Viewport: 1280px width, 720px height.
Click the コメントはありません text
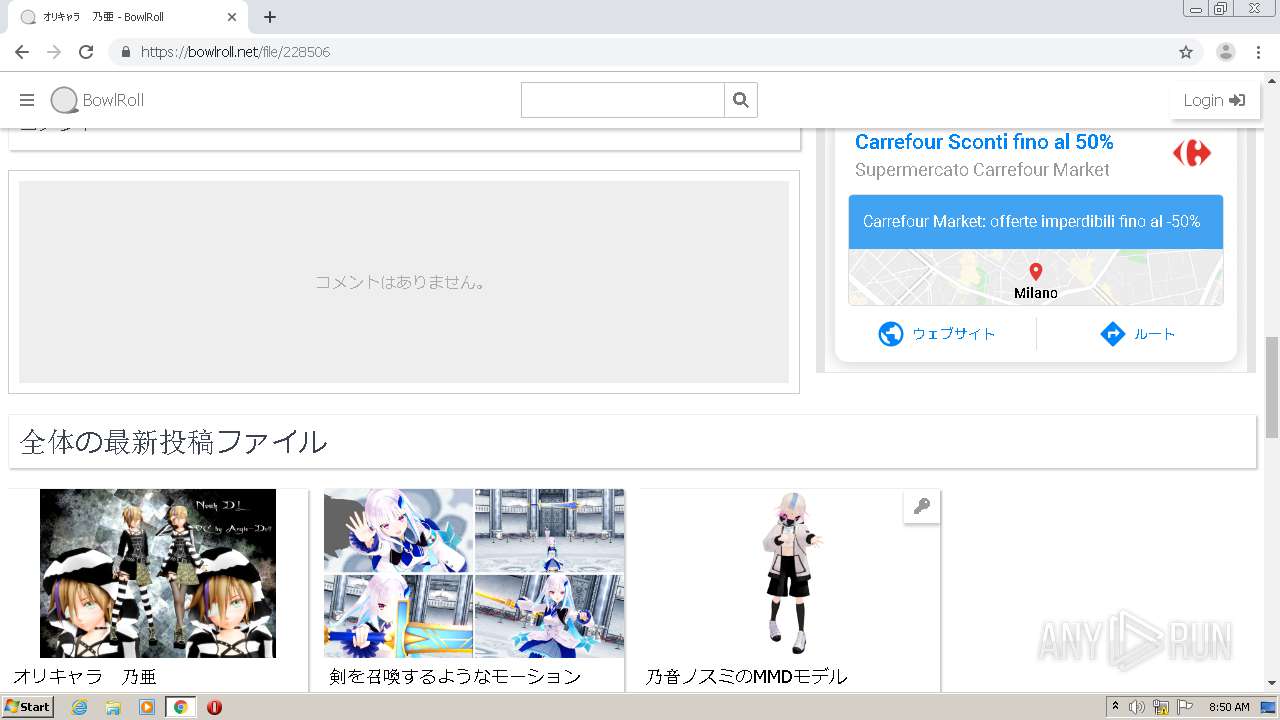click(402, 283)
